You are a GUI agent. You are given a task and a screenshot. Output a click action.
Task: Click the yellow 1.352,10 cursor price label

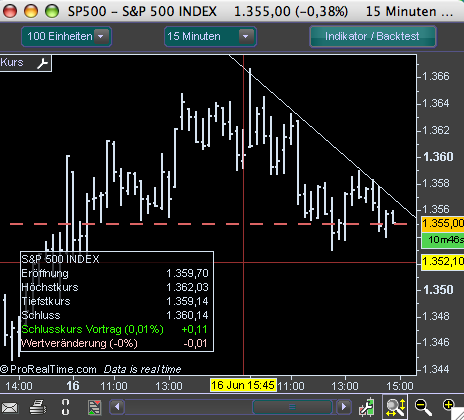[442, 261]
